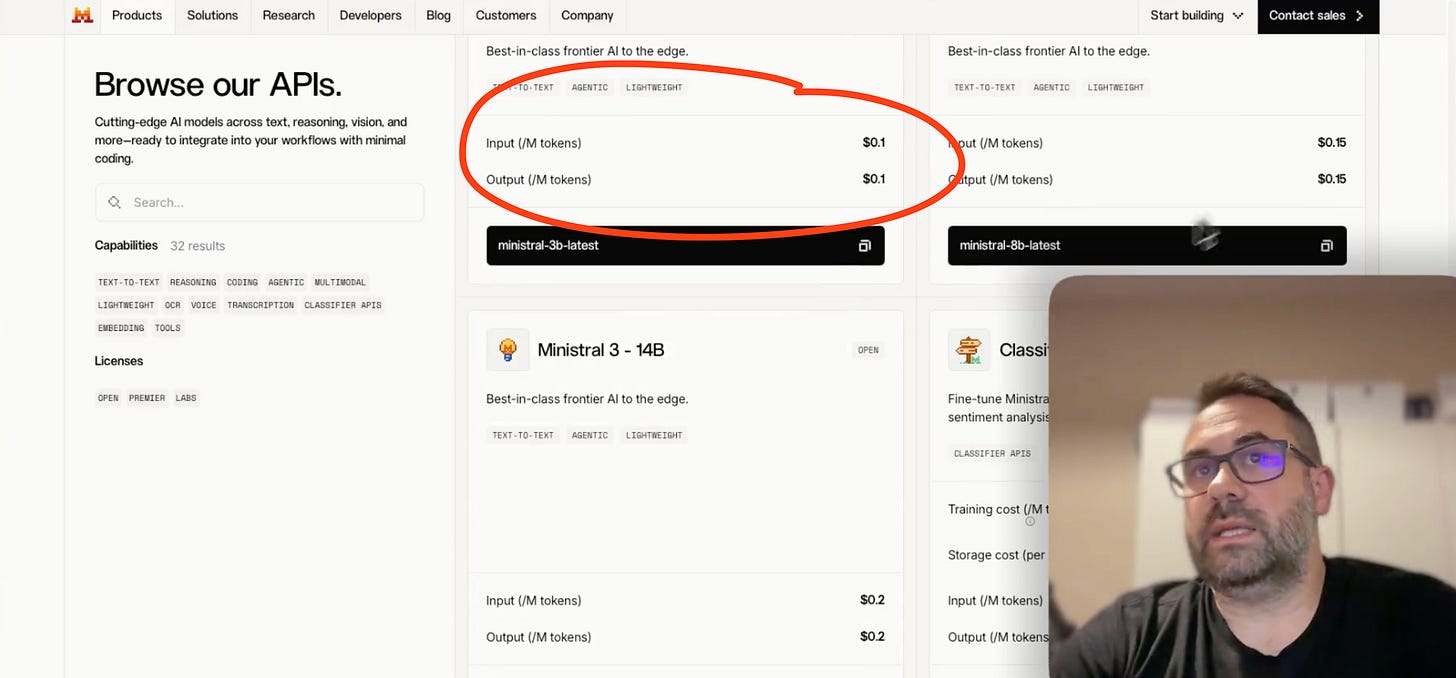The image size is (1456, 678).
Task: Click AGENTIC tag above ministral-8b-latest
Action: coord(1051,87)
